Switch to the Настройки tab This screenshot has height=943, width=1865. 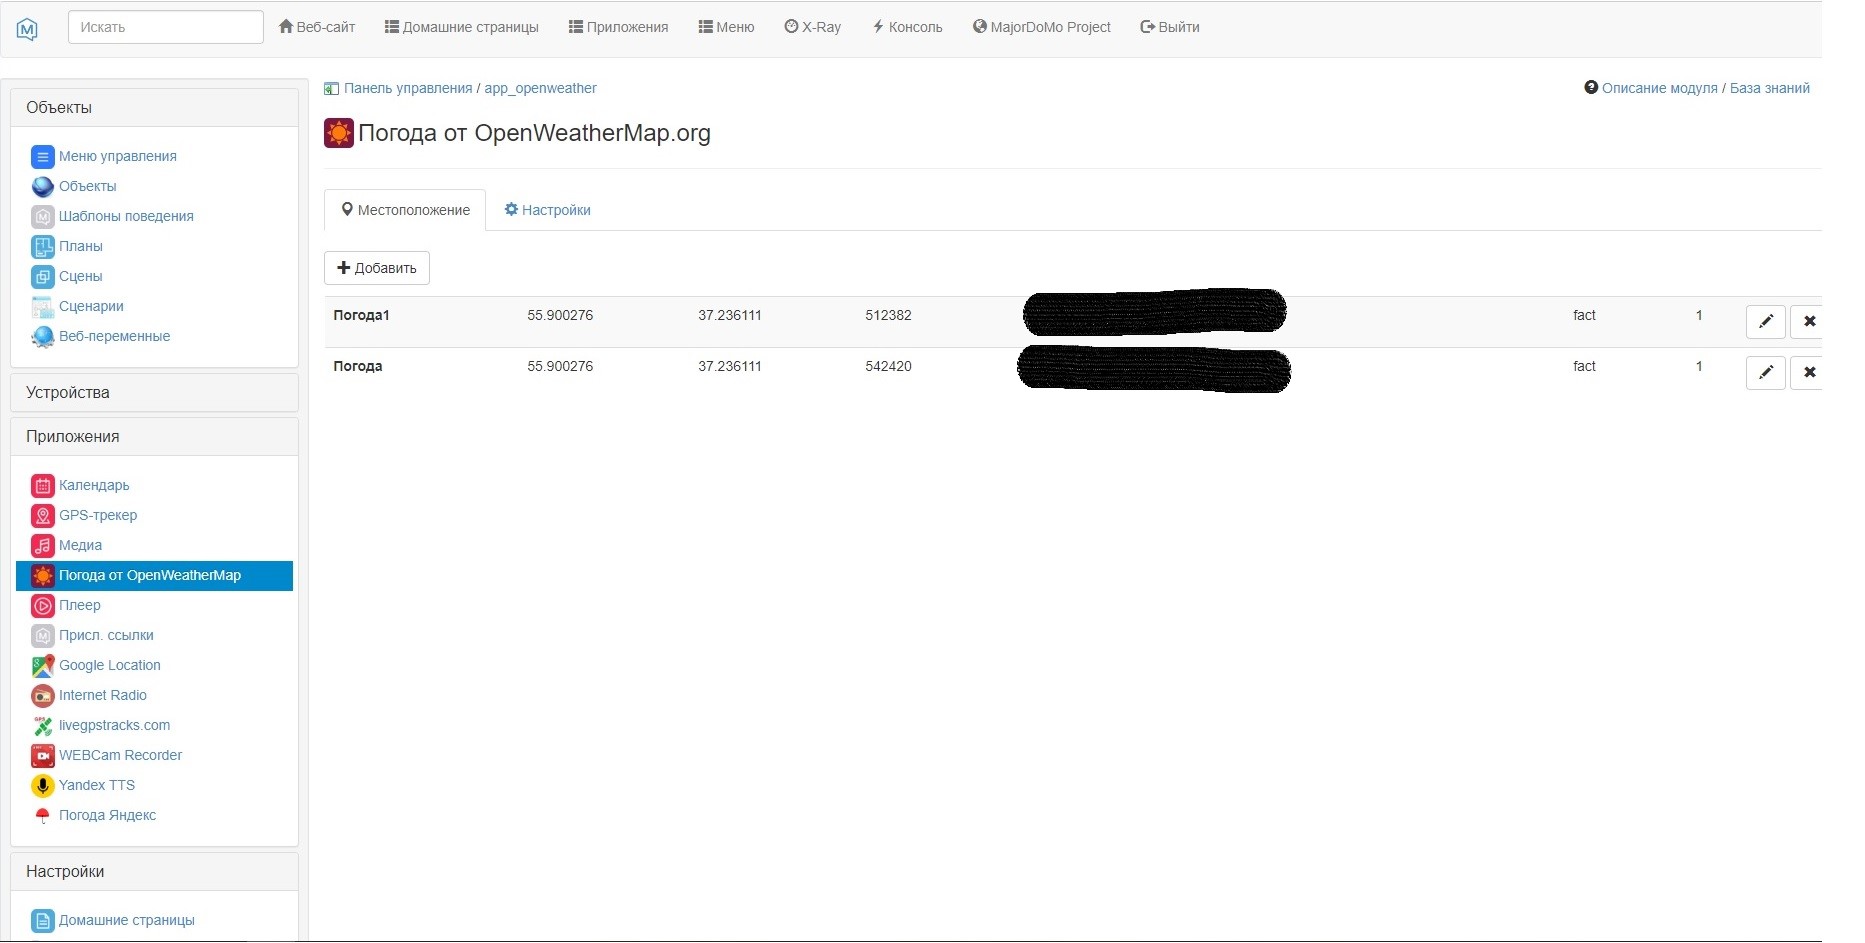548,210
